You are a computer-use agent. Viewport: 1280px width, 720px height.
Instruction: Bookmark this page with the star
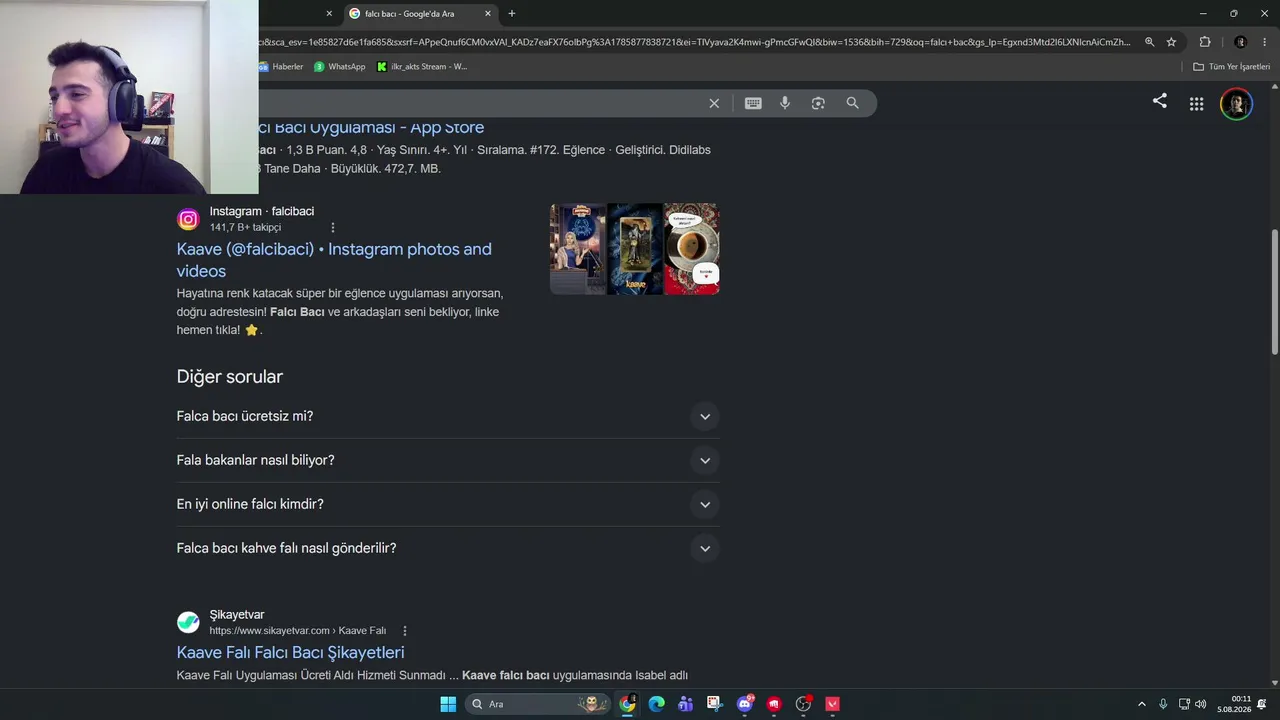1171,42
